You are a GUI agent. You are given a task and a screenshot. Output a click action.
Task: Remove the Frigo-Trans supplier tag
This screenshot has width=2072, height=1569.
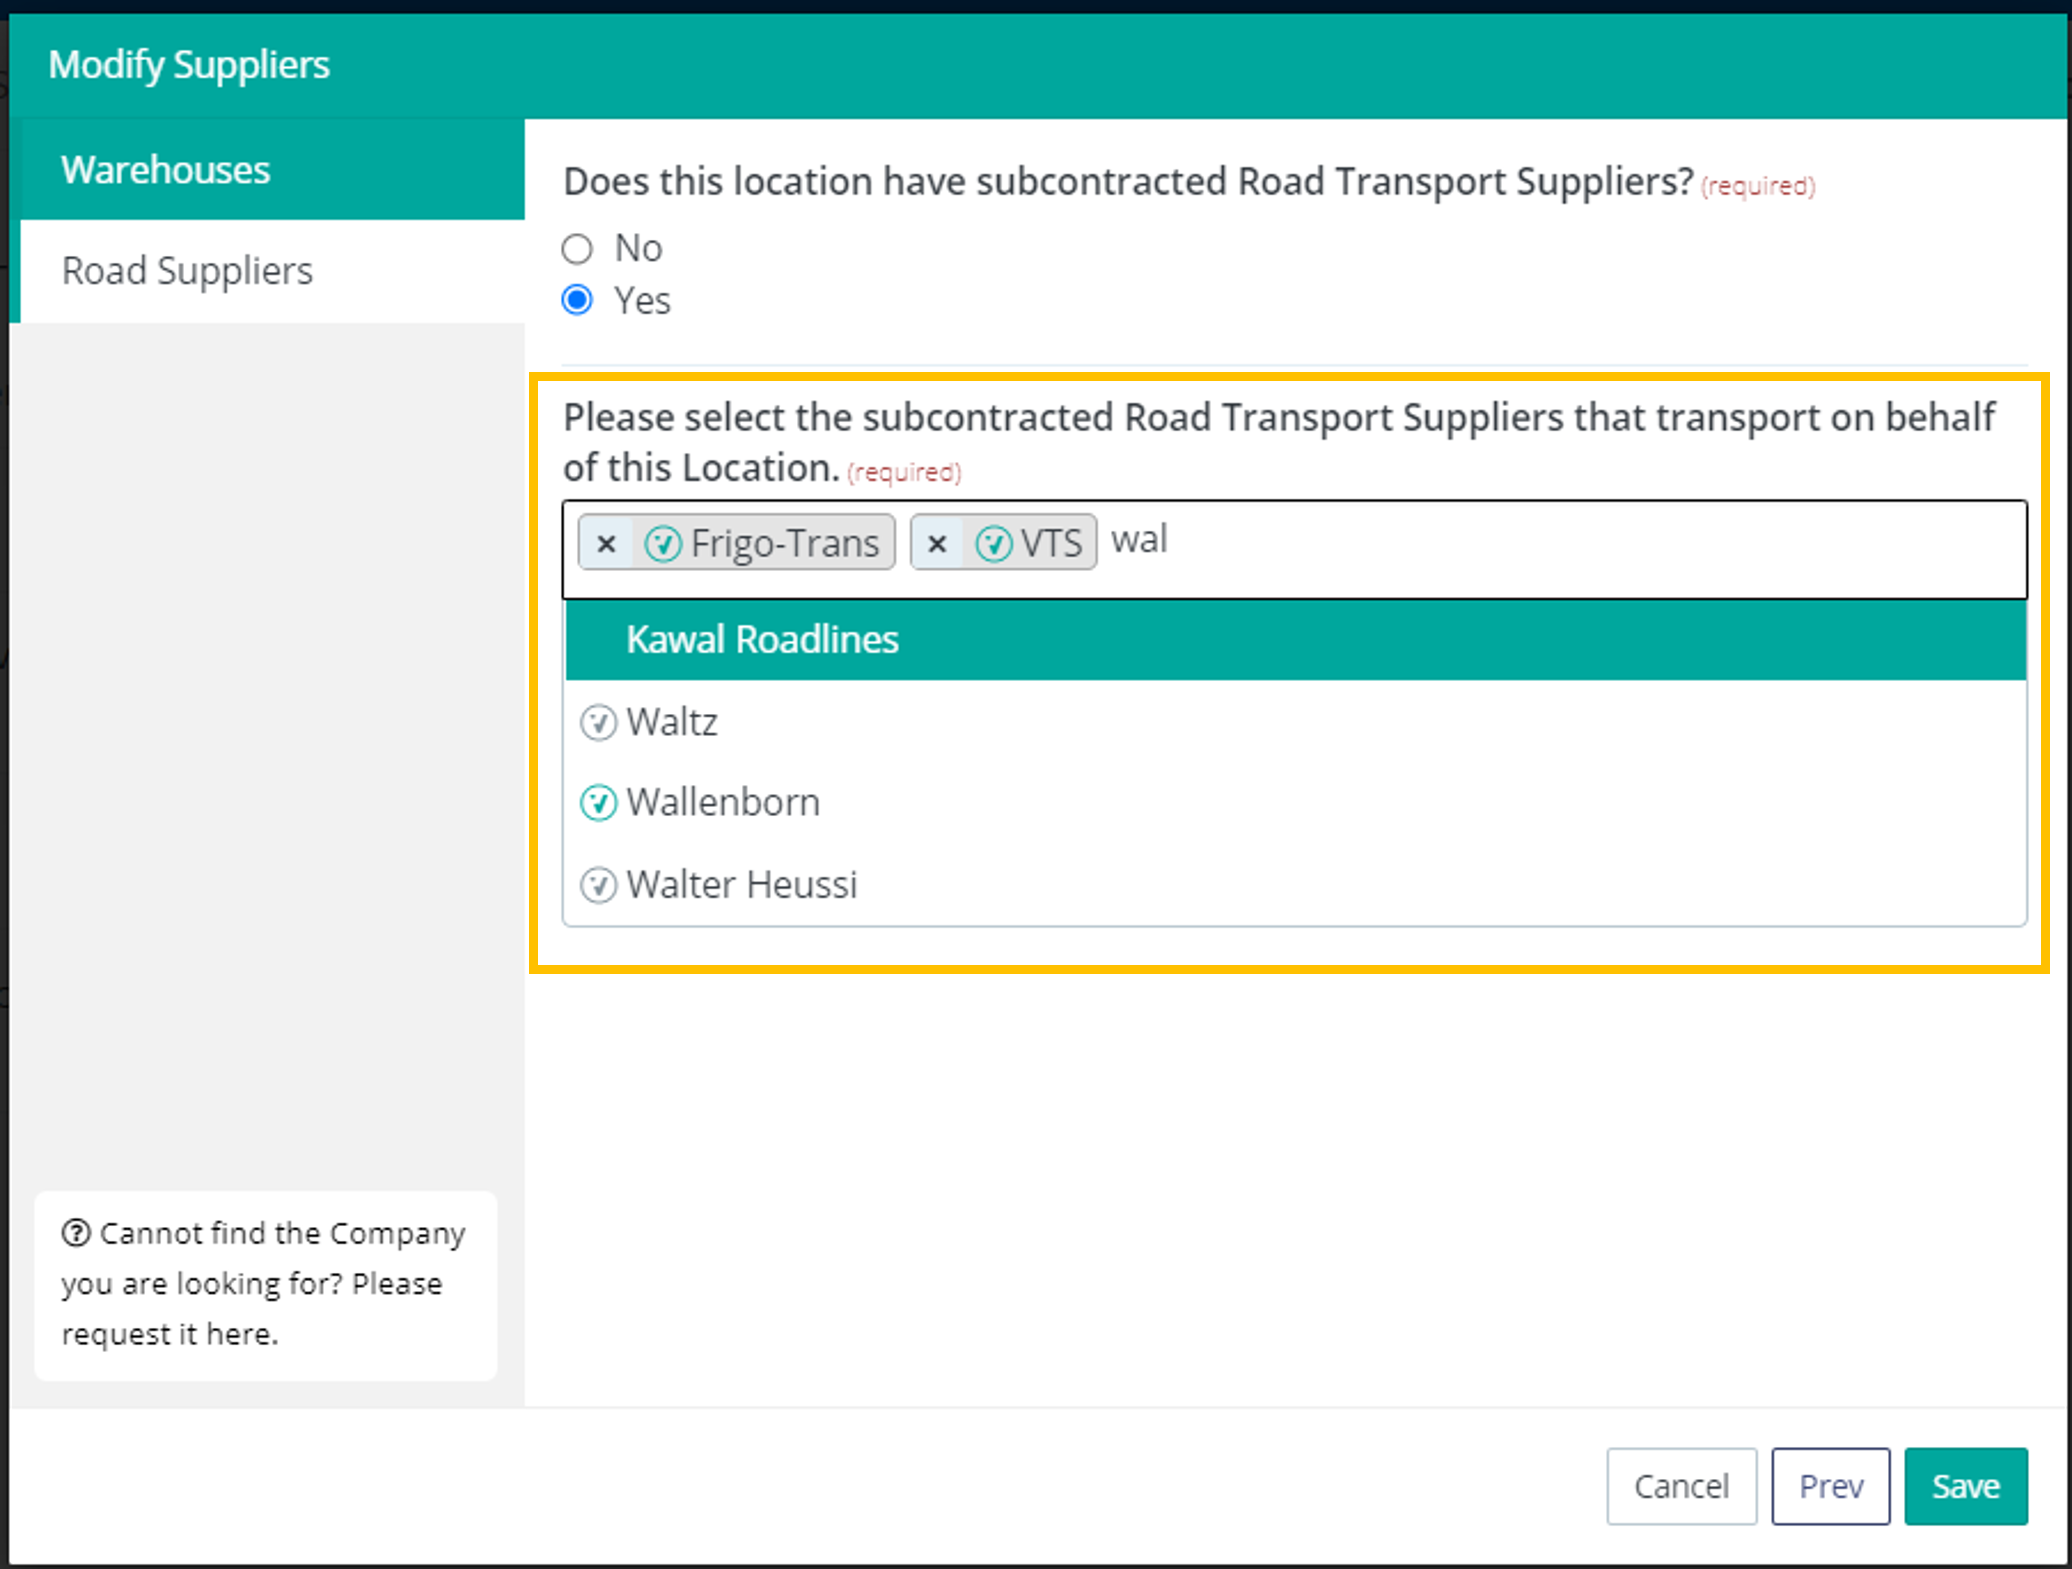(x=606, y=543)
